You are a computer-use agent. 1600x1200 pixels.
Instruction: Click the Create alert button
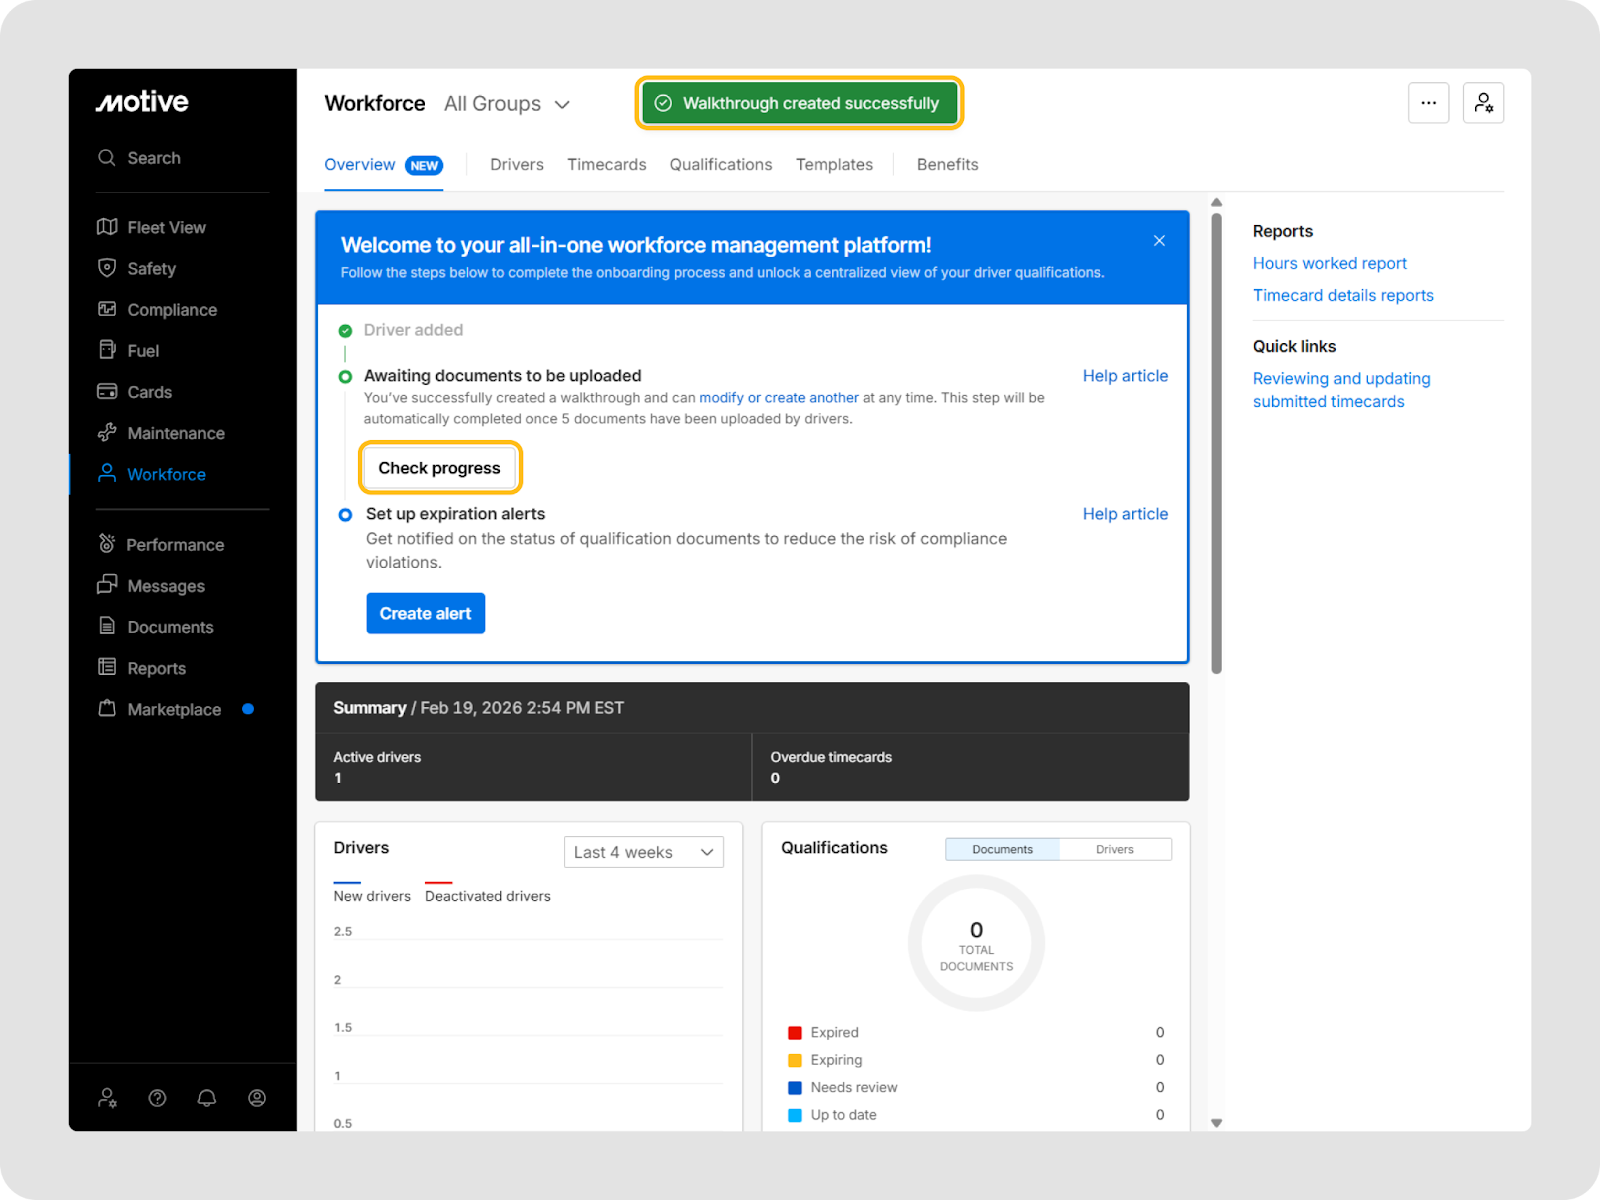coord(425,613)
